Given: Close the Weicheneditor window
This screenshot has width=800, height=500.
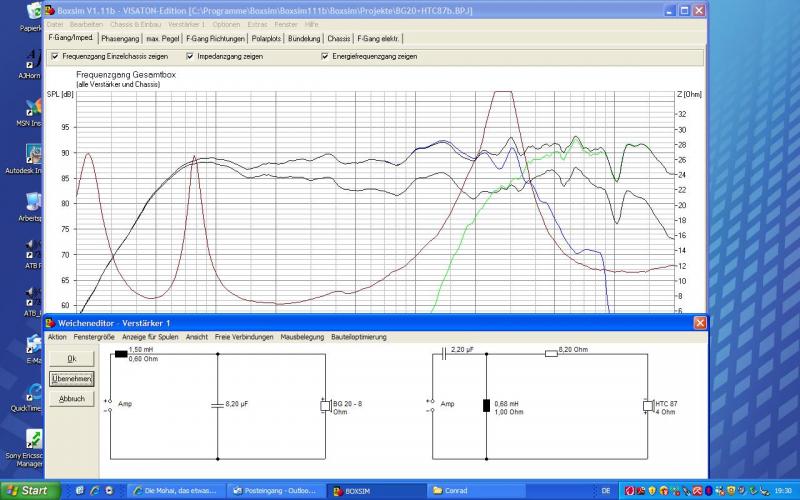Looking at the screenshot, I should [x=700, y=323].
